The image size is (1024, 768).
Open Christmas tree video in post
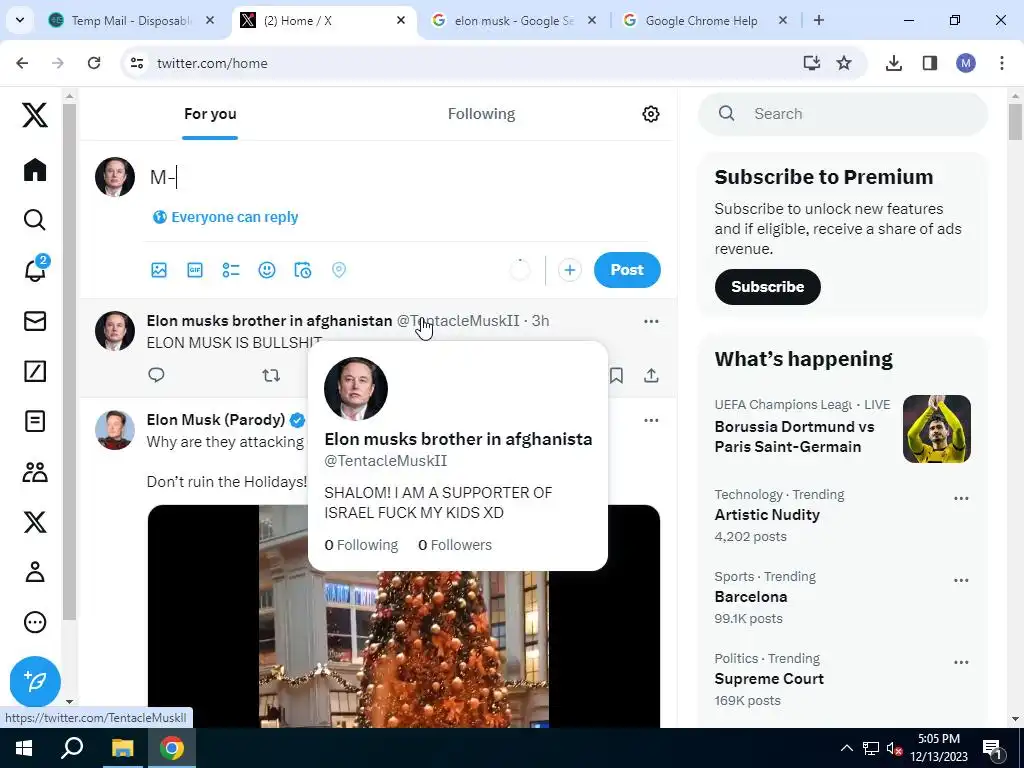coord(404,616)
